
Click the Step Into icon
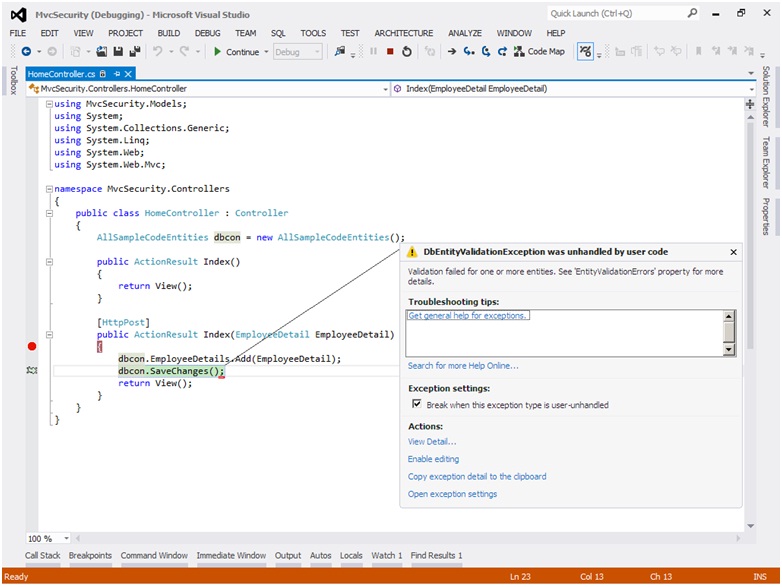pyautogui.click(x=469, y=51)
